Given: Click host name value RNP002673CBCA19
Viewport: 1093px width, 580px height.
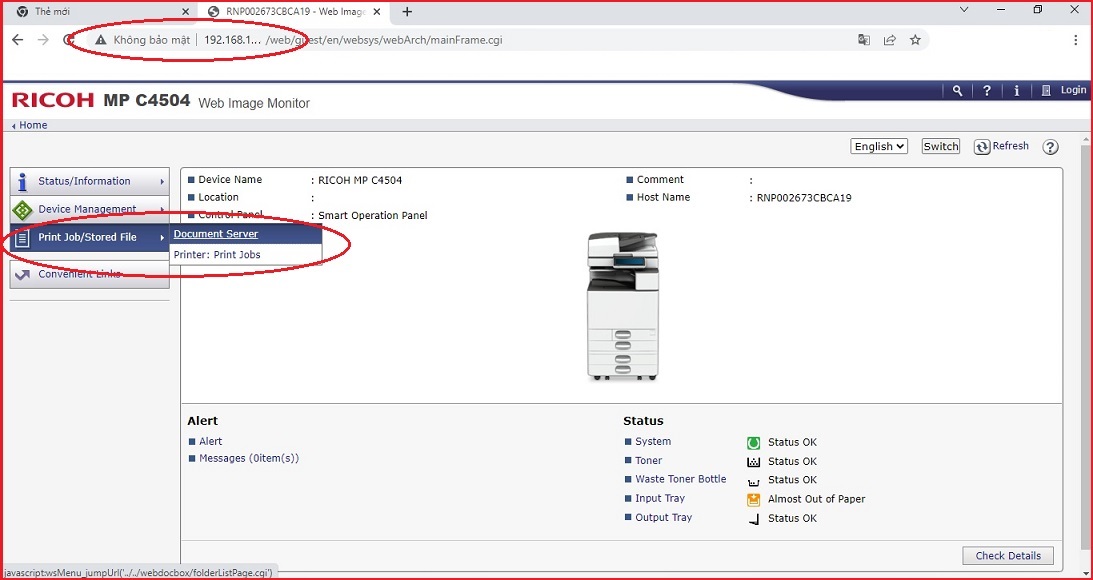Looking at the screenshot, I should 804,198.
